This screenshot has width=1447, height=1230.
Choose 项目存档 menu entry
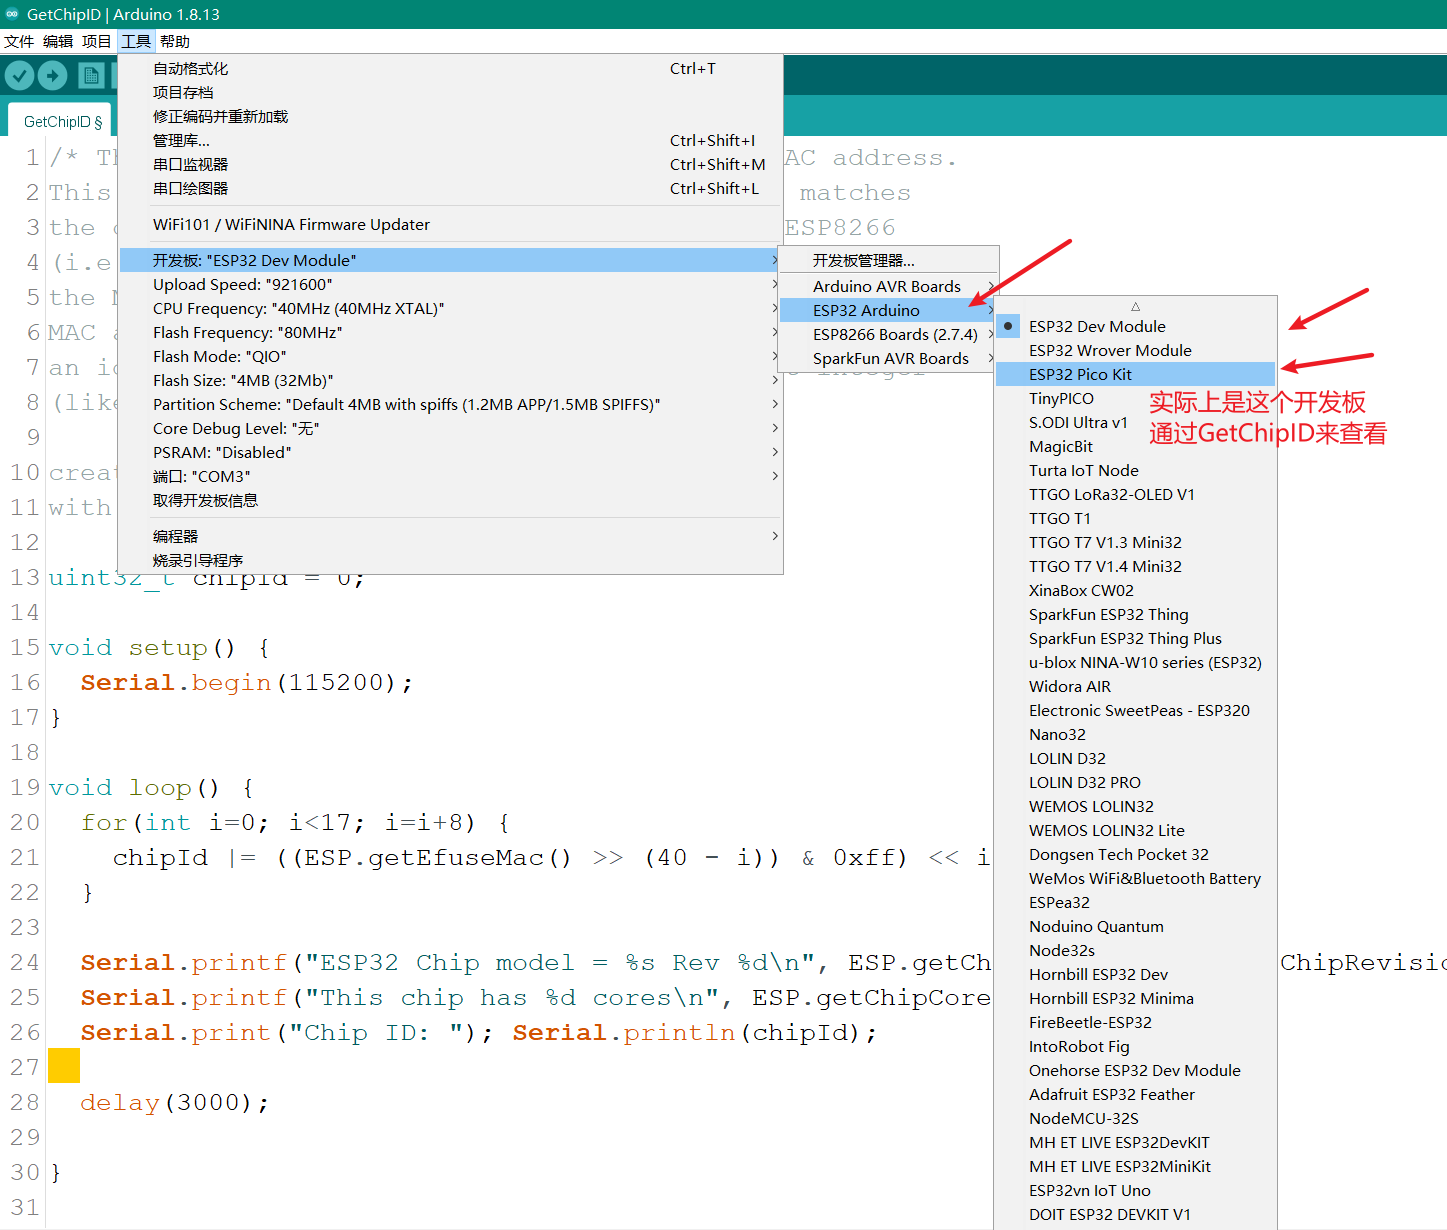coord(450,92)
